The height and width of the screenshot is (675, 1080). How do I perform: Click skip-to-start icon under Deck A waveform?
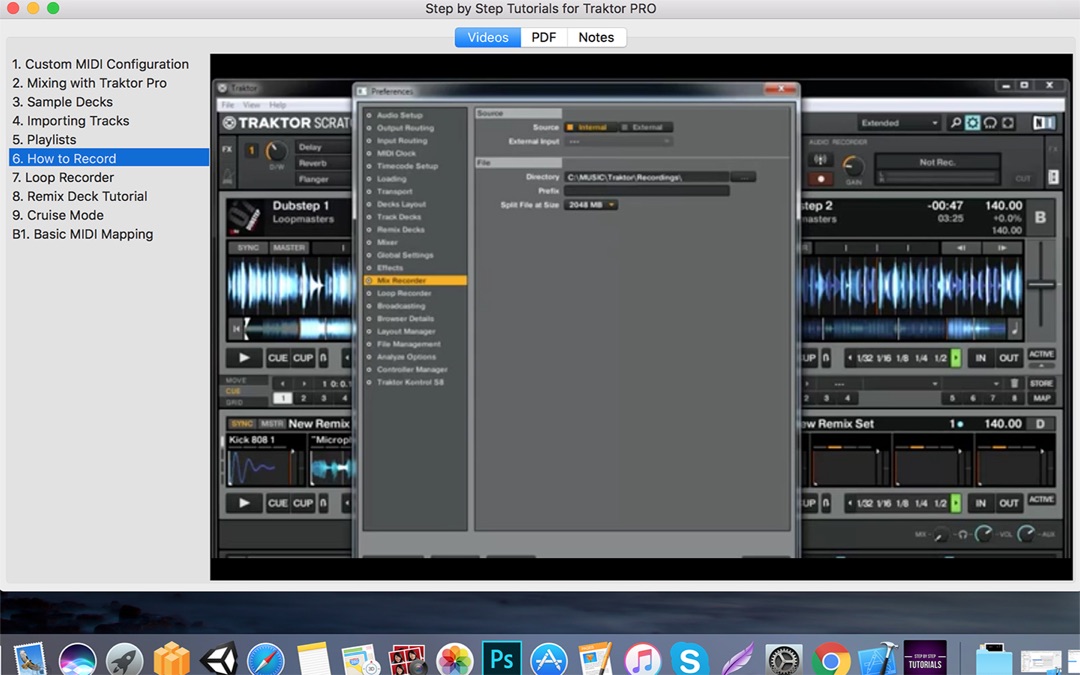pyautogui.click(x=236, y=329)
